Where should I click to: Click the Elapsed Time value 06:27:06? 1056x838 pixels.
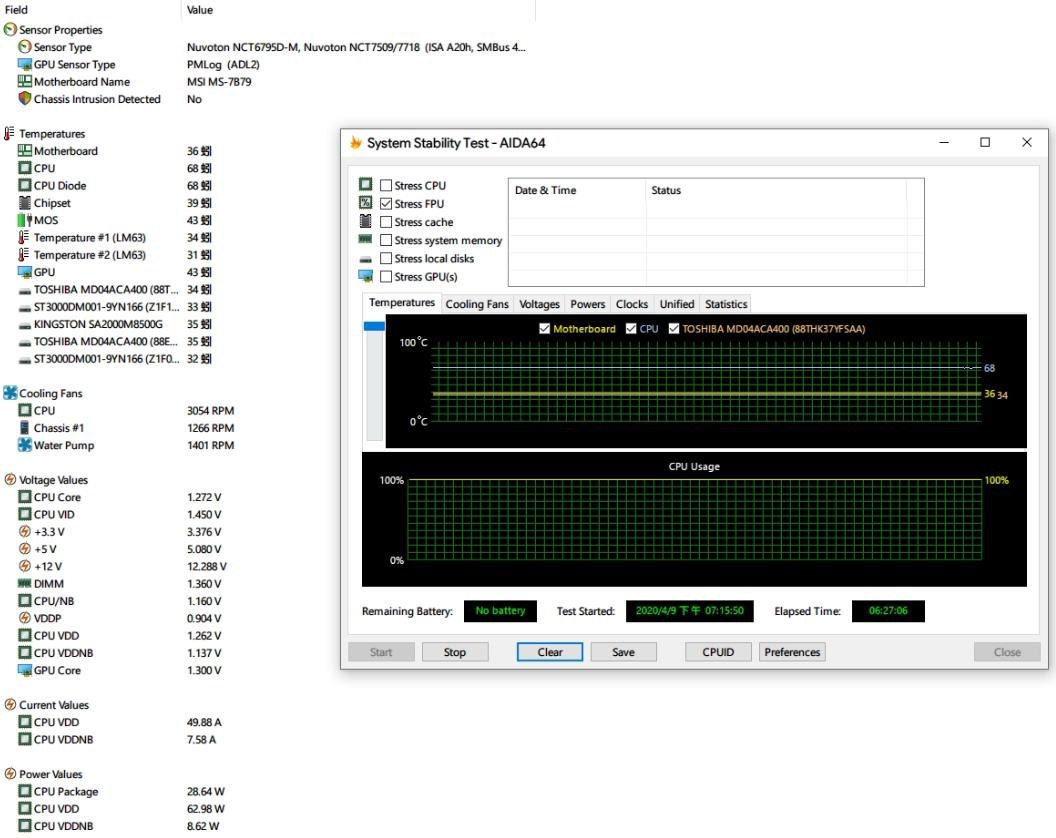tap(888, 611)
